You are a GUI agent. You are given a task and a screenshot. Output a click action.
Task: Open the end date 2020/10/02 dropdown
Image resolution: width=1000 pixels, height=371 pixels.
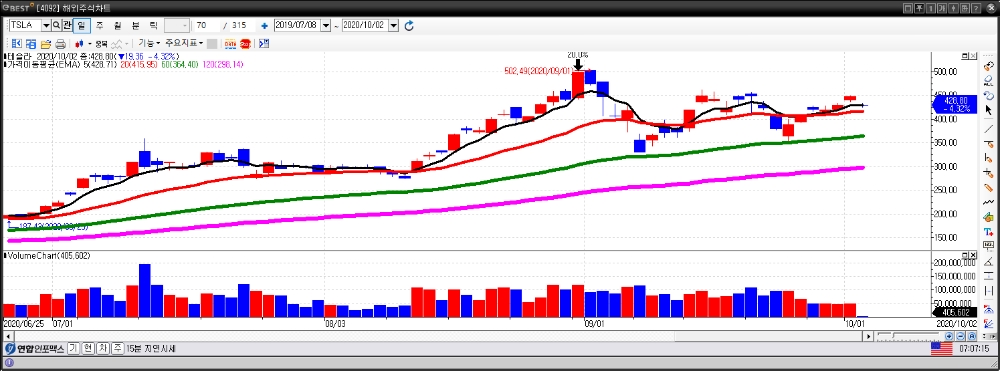pos(393,25)
